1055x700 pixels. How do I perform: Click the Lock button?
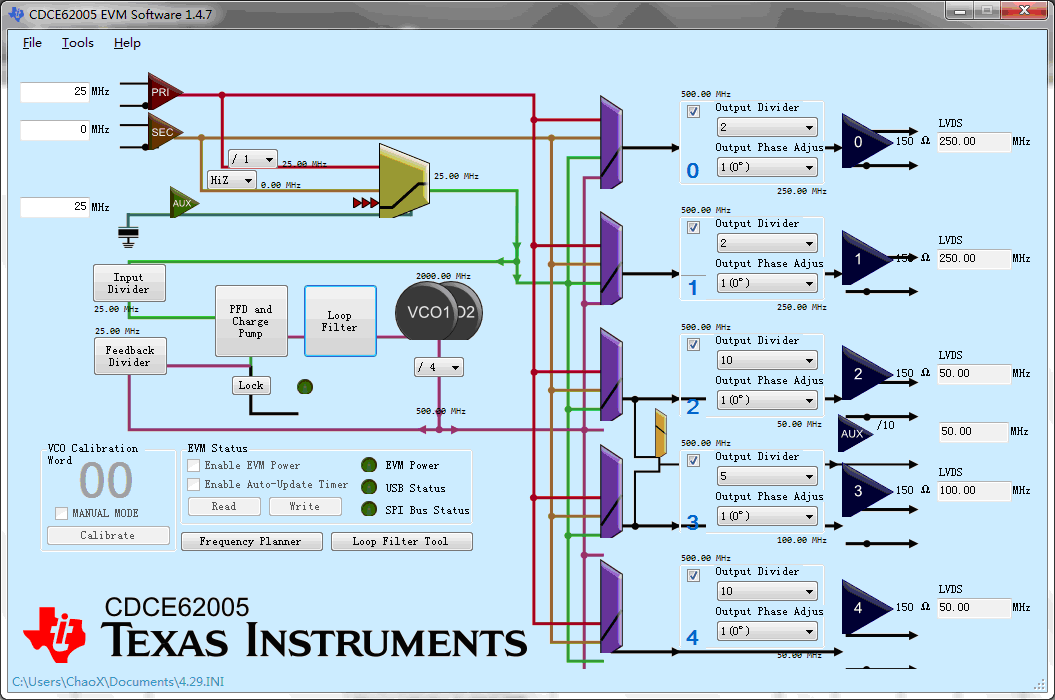click(x=251, y=385)
